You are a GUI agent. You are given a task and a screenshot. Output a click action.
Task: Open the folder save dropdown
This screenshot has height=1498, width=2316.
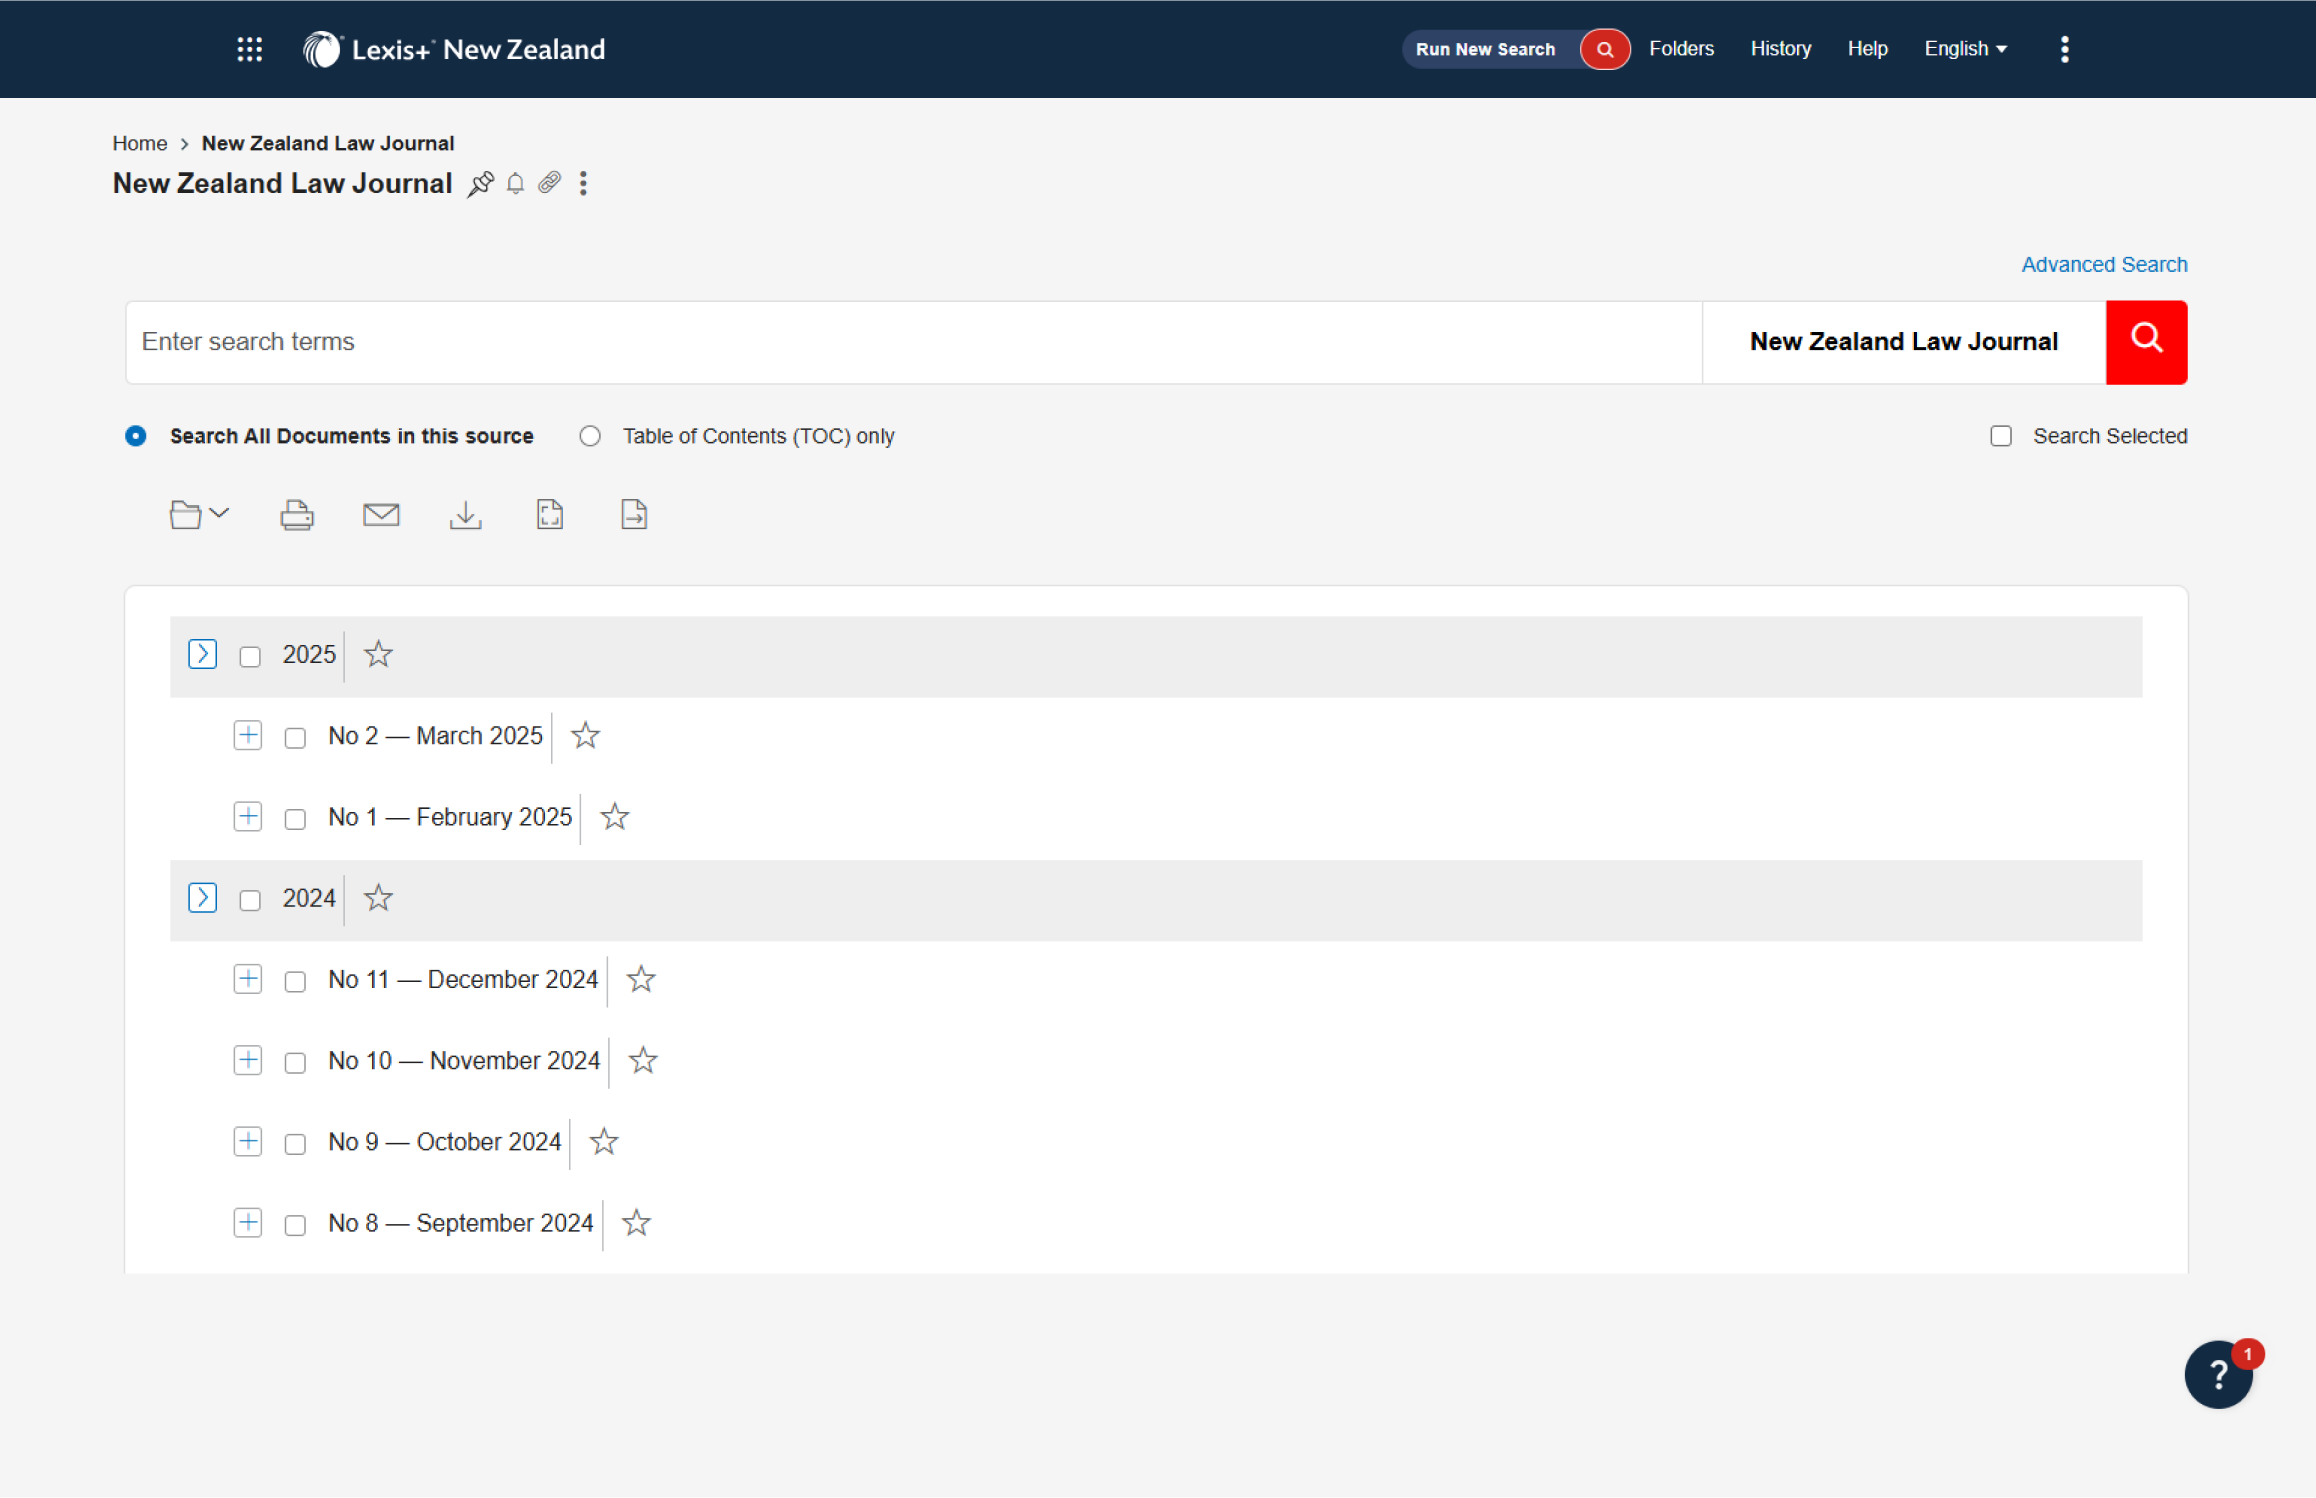click(199, 515)
